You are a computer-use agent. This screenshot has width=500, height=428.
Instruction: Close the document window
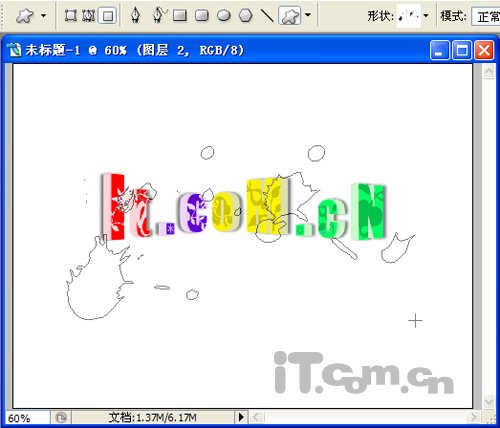[484, 50]
